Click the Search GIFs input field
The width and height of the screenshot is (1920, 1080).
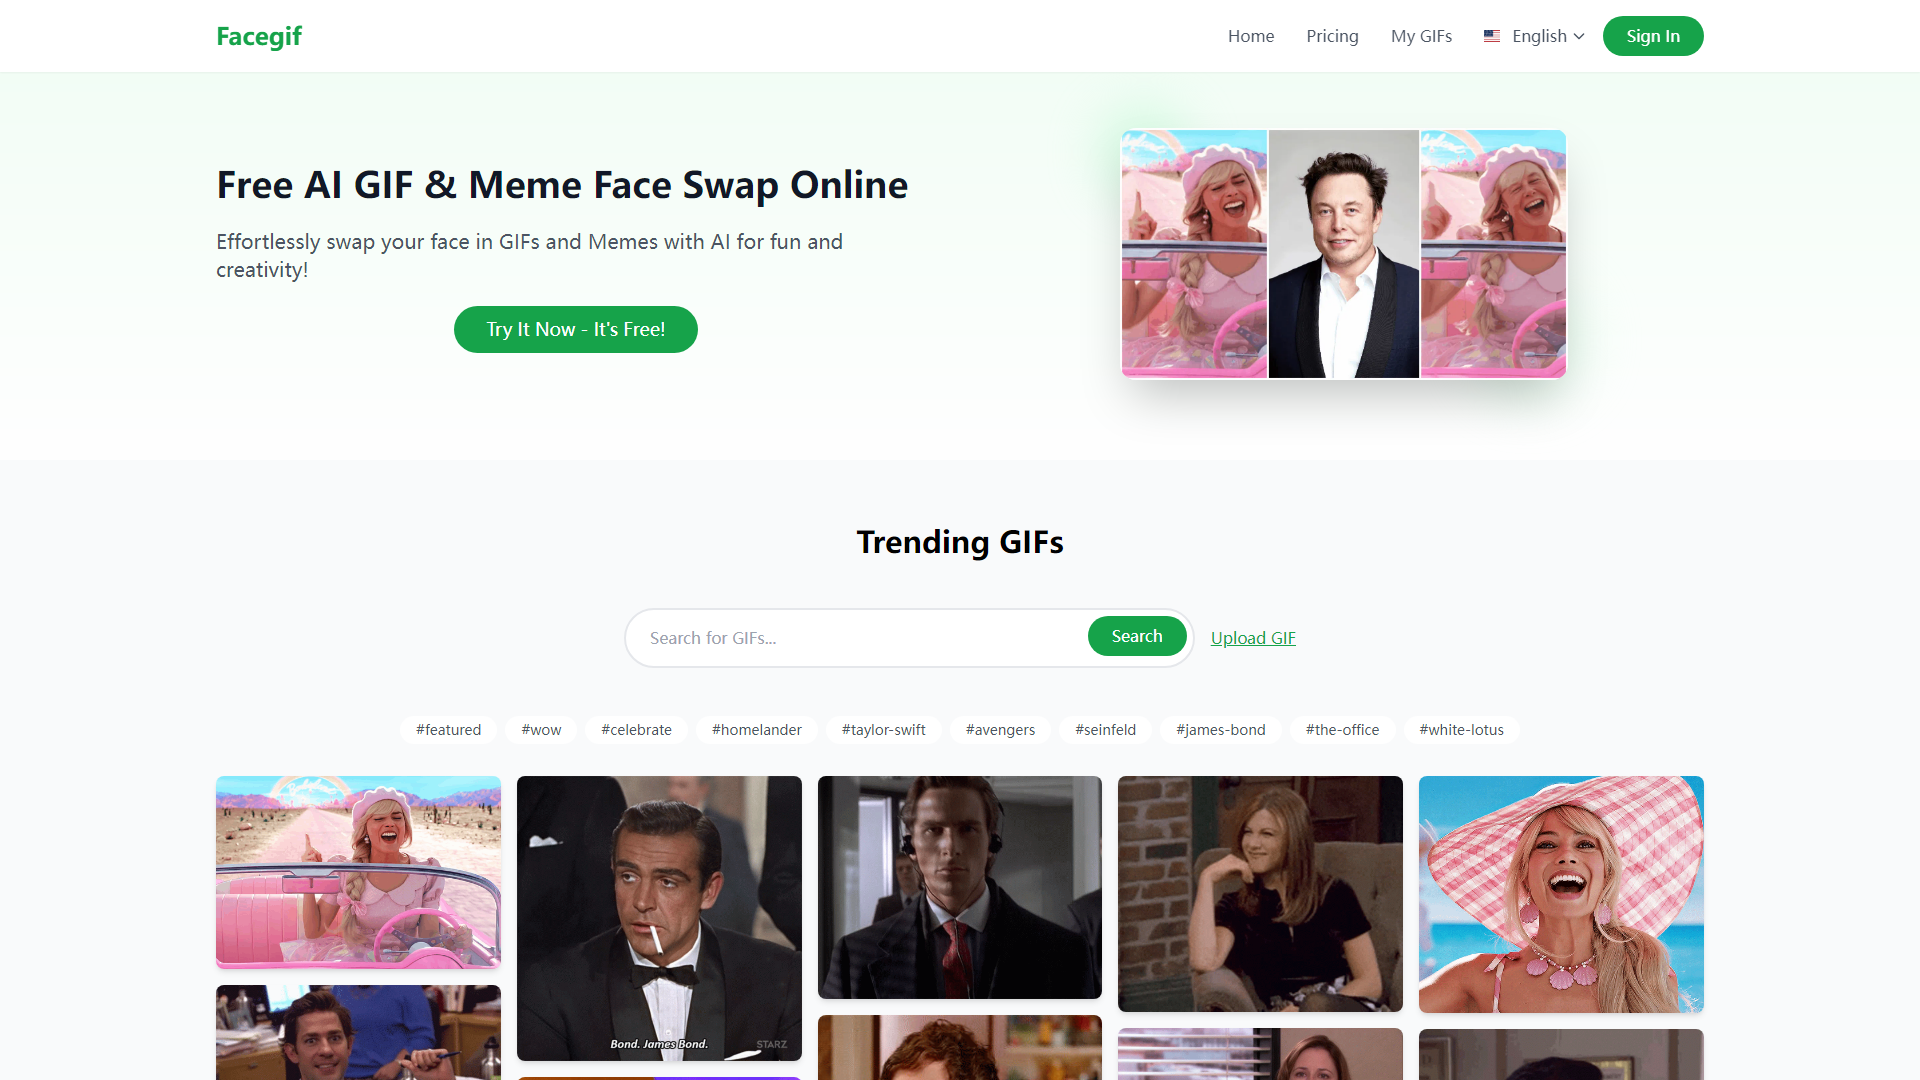click(x=856, y=637)
